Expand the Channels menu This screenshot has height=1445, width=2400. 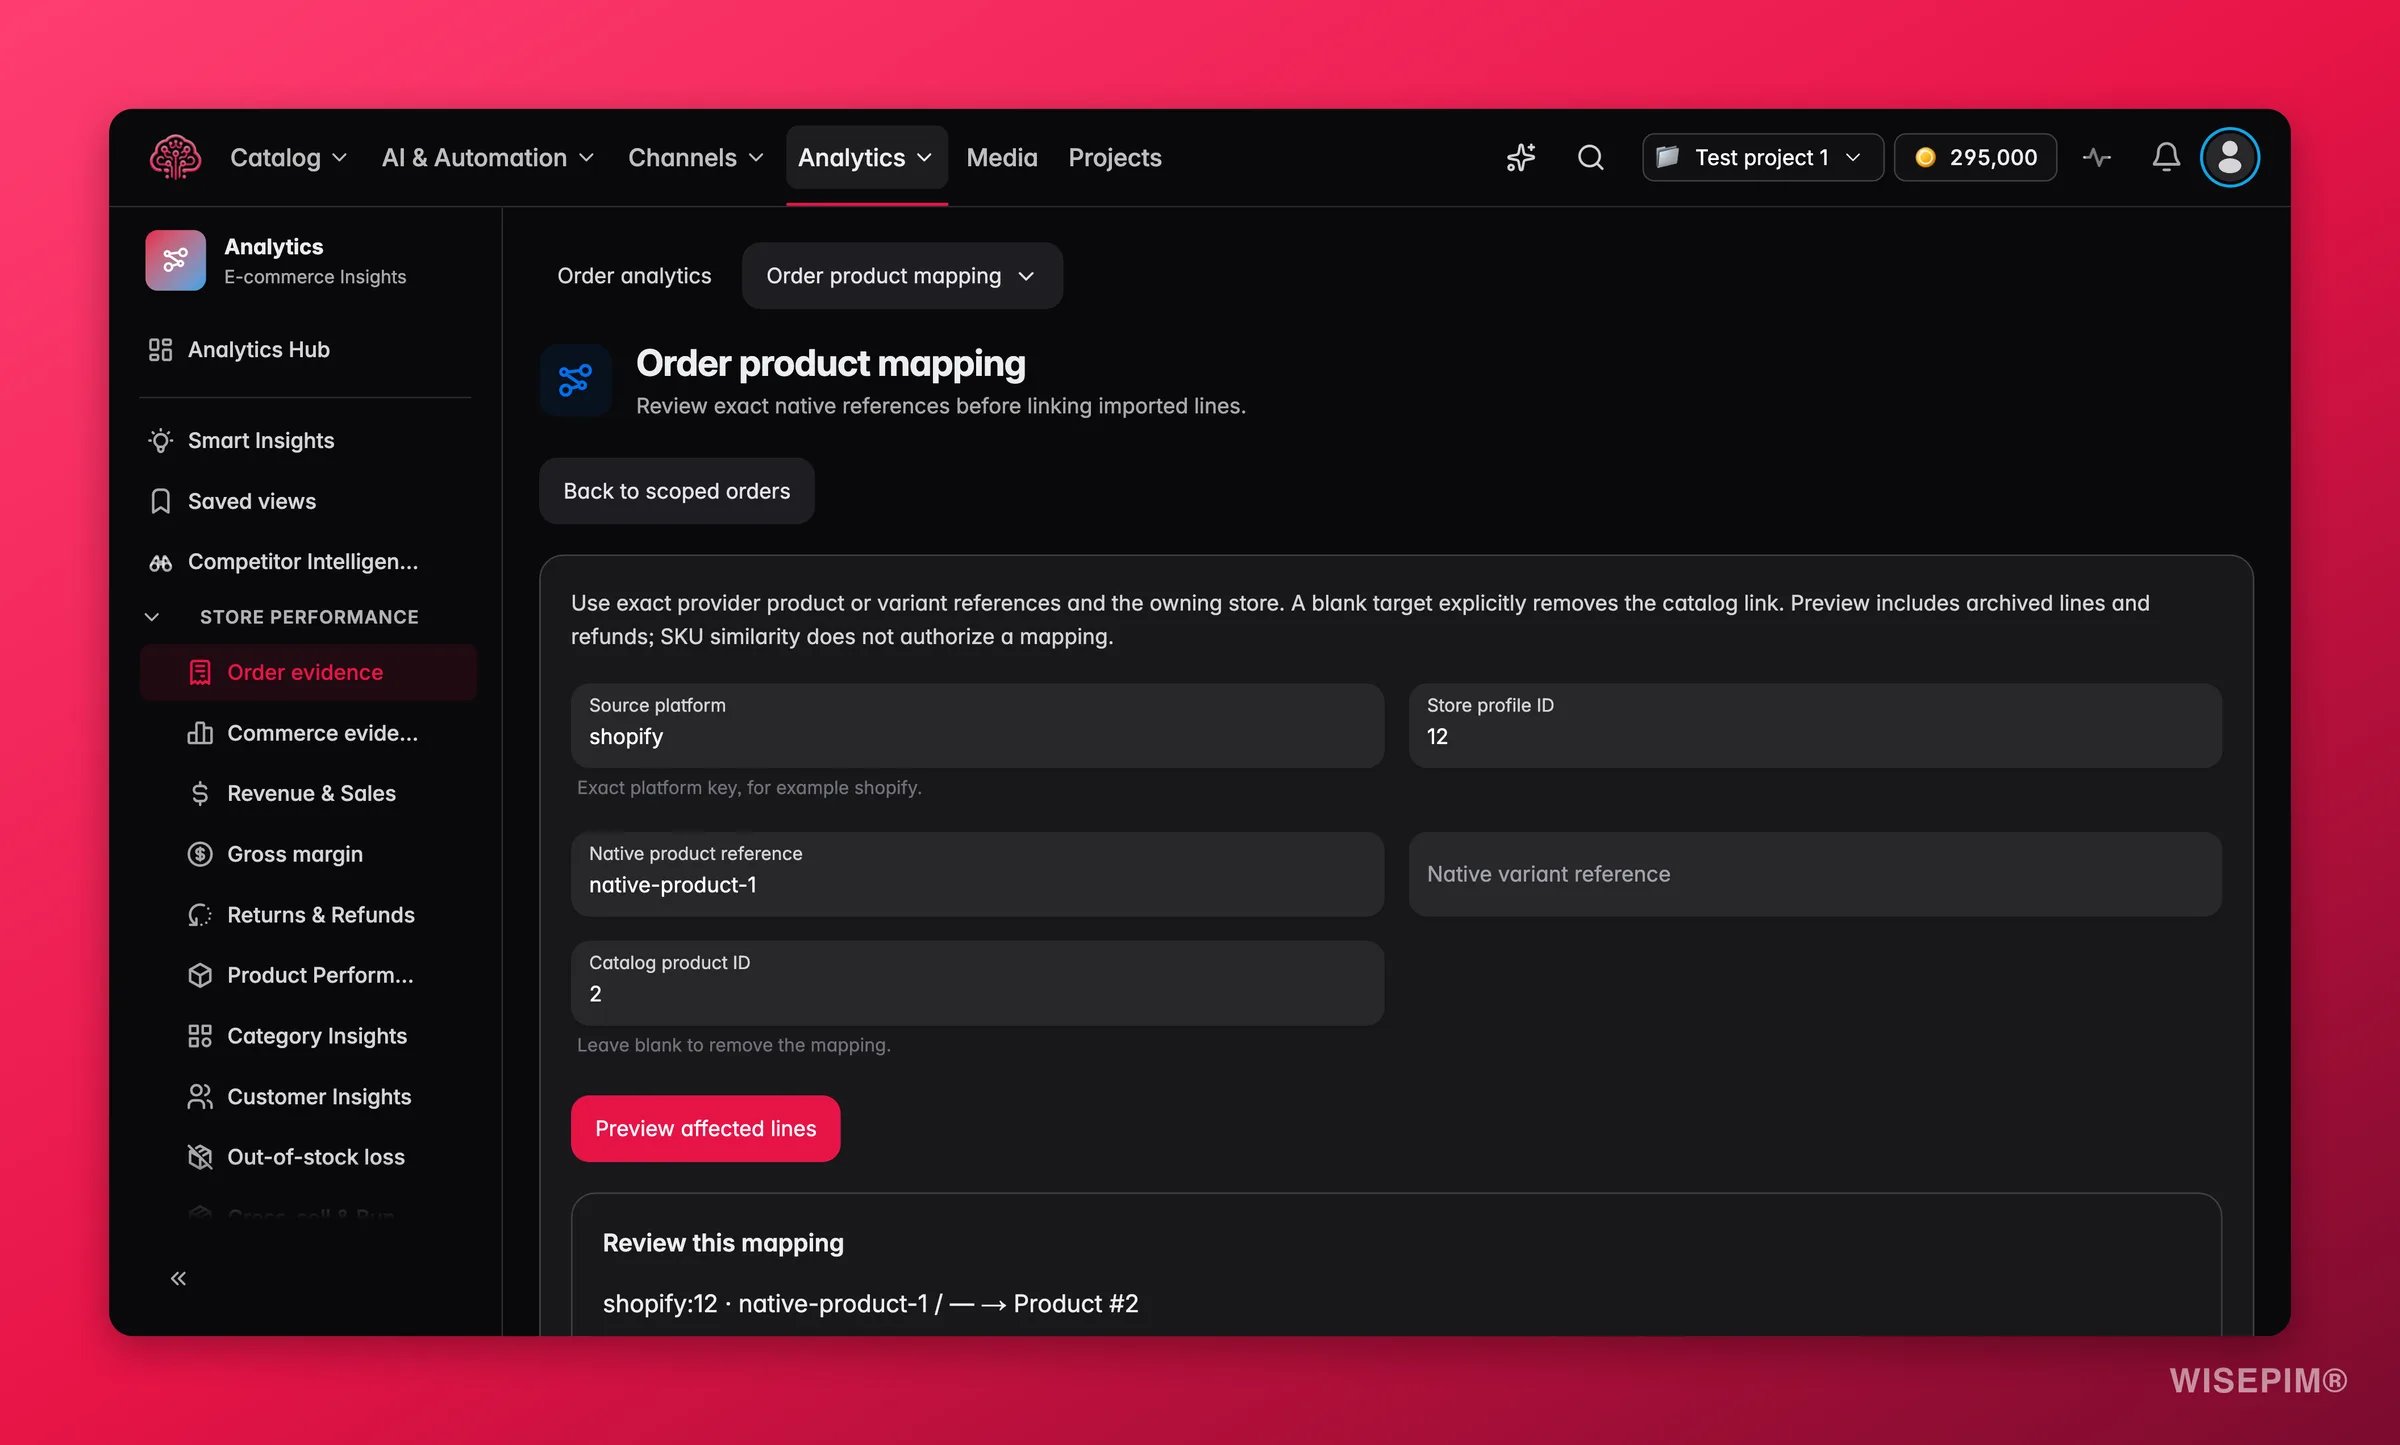pyautogui.click(x=695, y=157)
